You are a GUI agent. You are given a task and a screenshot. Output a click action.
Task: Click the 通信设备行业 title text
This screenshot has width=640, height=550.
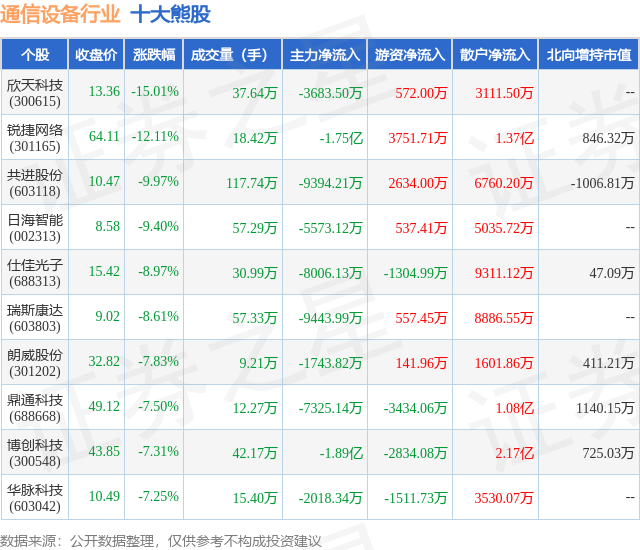[60, 14]
